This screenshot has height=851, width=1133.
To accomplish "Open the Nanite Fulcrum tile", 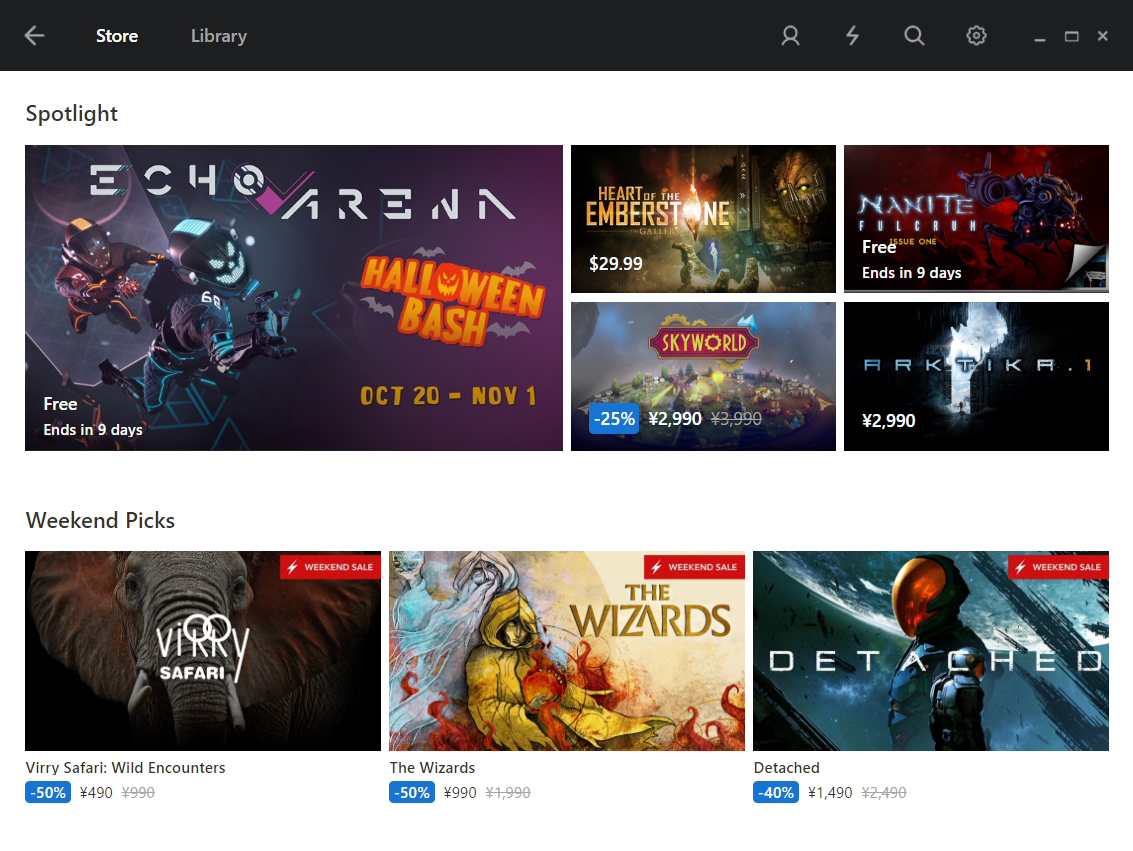I will click(976, 219).
